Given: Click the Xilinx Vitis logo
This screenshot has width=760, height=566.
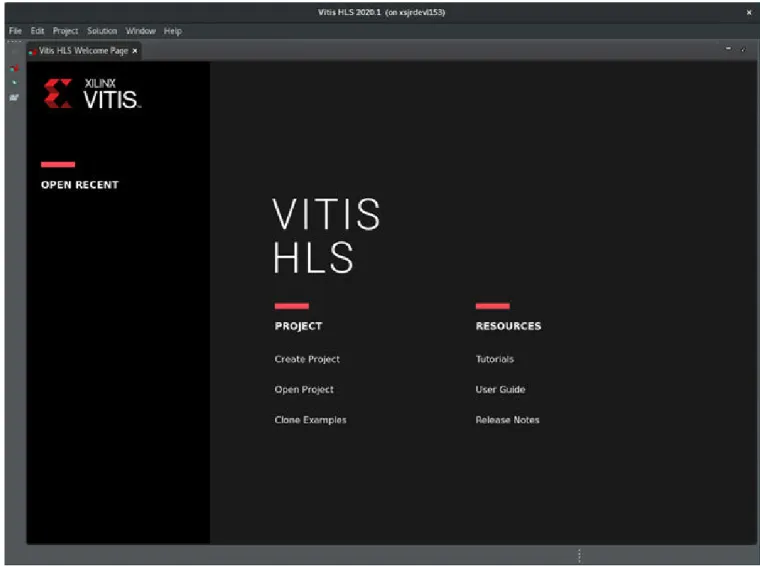Looking at the screenshot, I should pyautogui.click(x=92, y=94).
